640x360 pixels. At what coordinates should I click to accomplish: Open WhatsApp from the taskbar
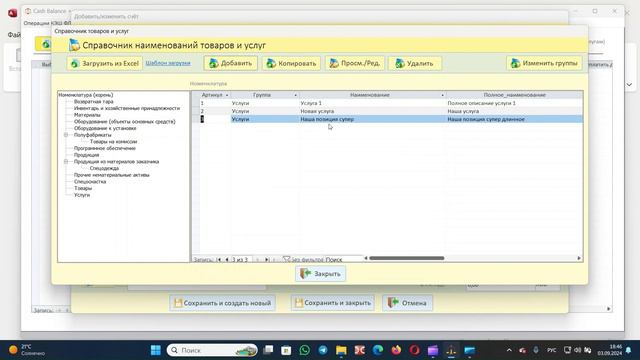coord(304,350)
